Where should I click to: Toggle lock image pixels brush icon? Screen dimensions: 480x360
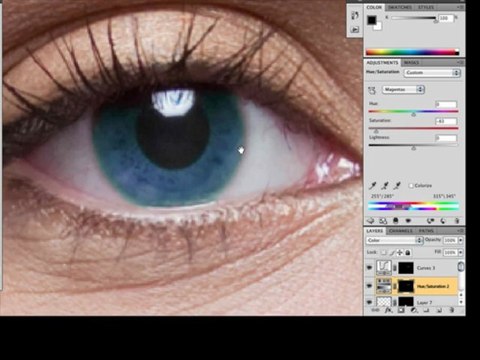point(392,252)
